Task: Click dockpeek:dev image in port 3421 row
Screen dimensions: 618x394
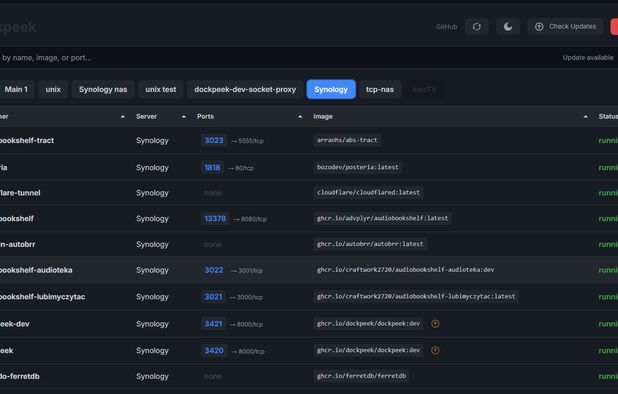Action: [368, 323]
